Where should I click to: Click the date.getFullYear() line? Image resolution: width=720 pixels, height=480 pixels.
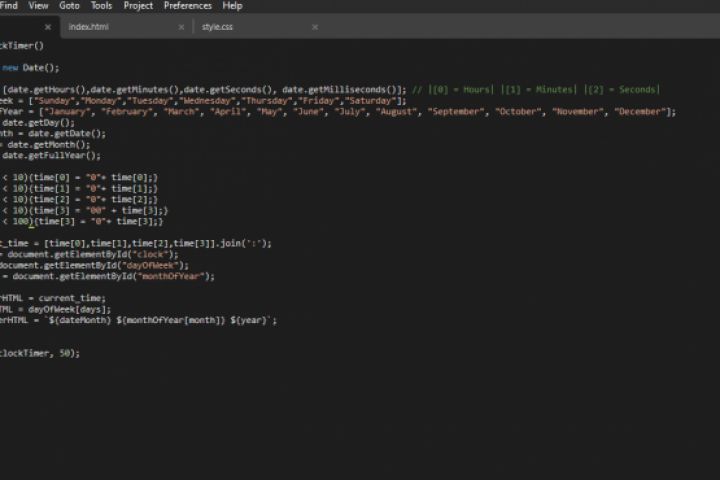pyautogui.click(x=51, y=156)
